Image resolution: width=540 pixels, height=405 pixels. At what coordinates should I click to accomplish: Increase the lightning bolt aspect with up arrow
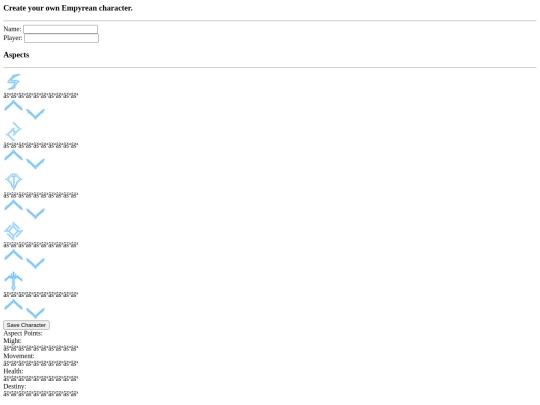coord(13,105)
